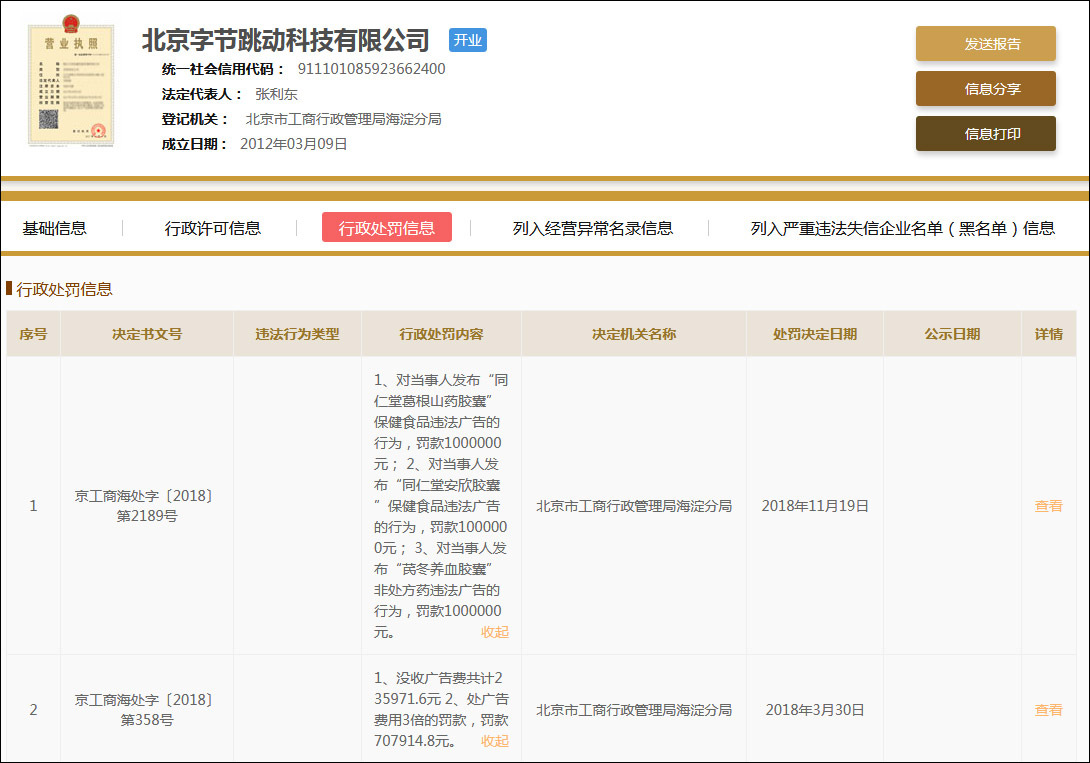
Task: Click the 决定书文号 column header
Action: pos(146,333)
